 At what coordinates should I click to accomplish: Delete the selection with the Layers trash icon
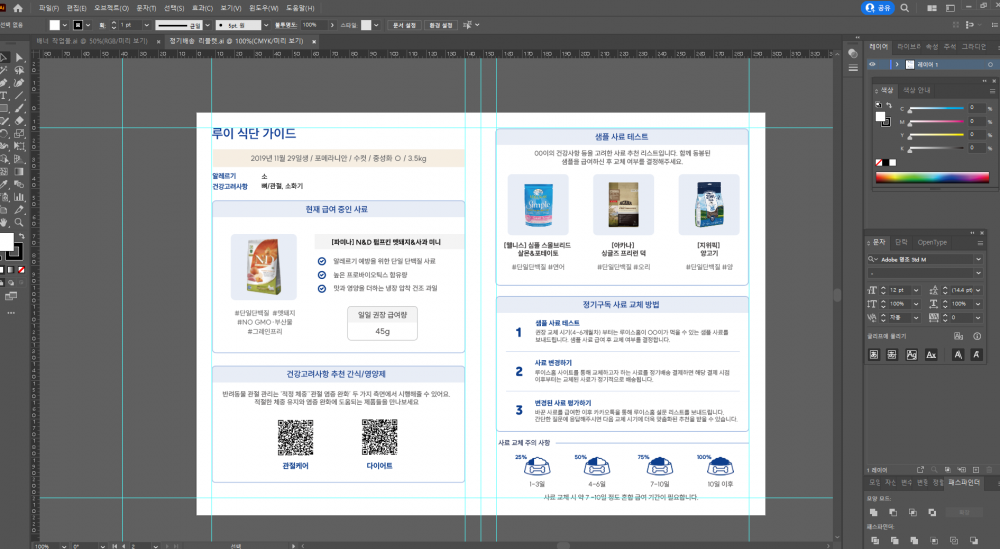point(989,470)
